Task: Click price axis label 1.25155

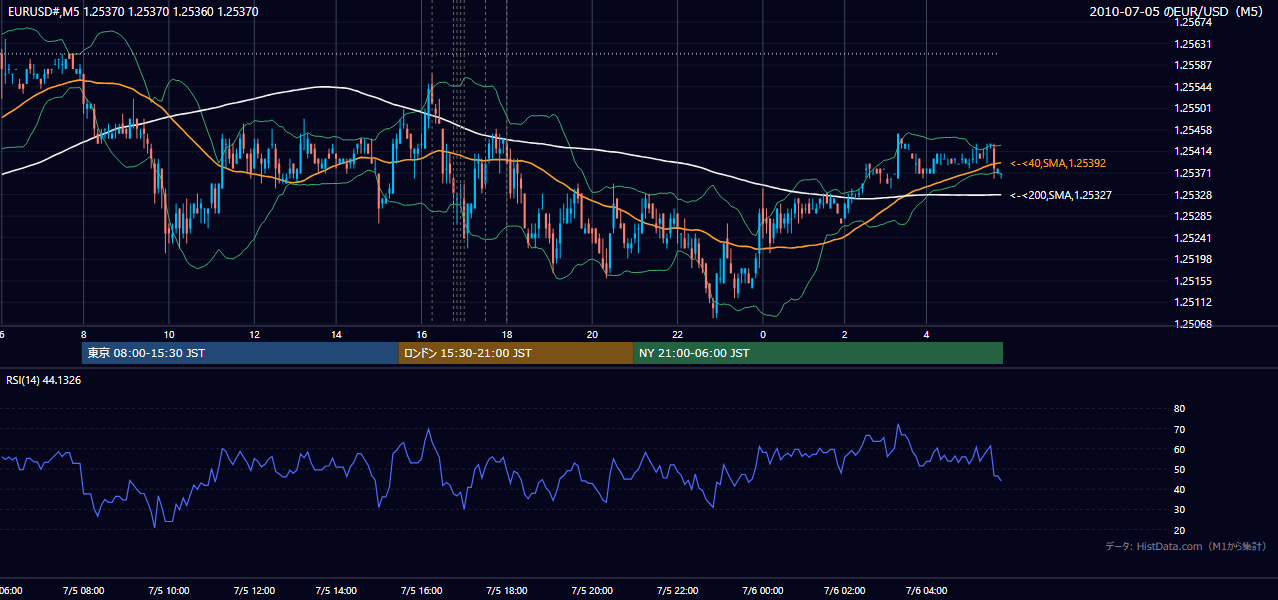Action: (x=1194, y=281)
